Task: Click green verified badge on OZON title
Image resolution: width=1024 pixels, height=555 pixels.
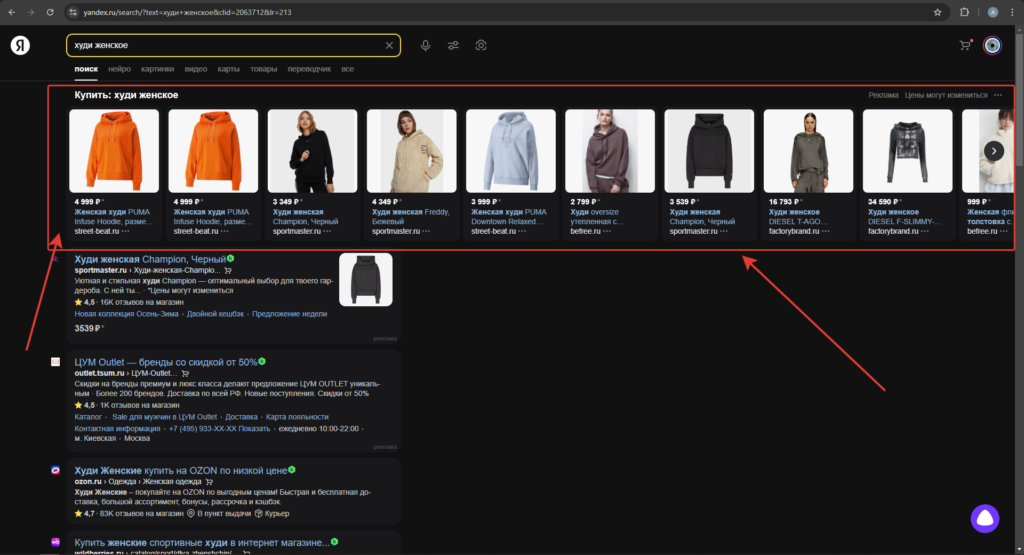Action: coord(292,469)
